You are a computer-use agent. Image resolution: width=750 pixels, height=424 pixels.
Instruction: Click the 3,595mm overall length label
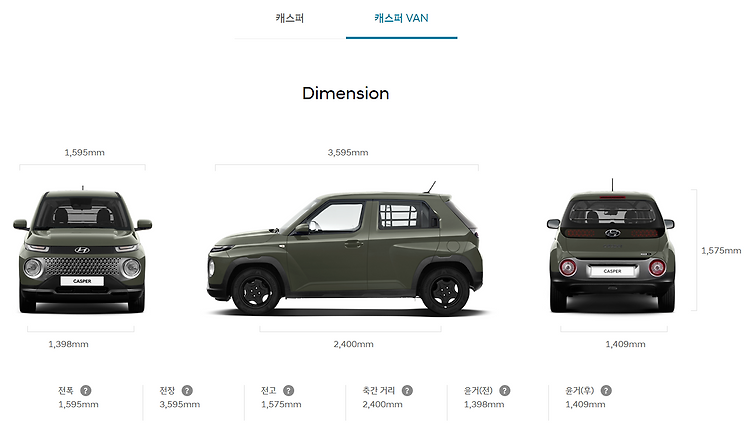click(348, 153)
